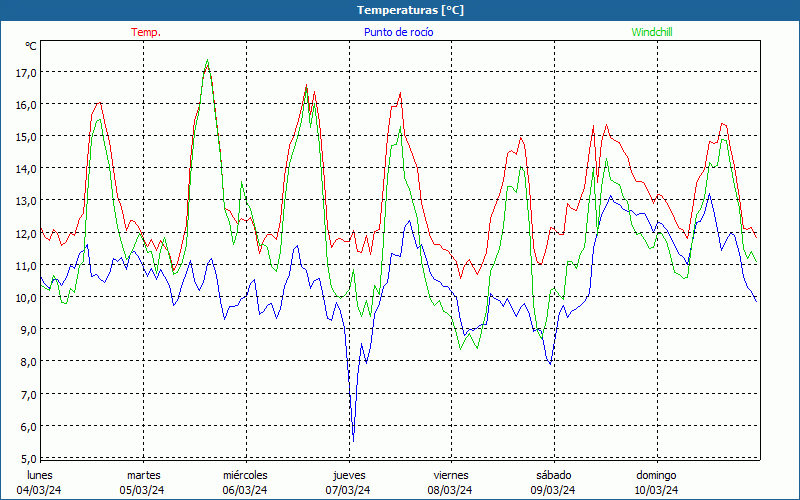Click the windchill peak above 17 on martes
Viewport: 800px width, 500px height.
207,61
